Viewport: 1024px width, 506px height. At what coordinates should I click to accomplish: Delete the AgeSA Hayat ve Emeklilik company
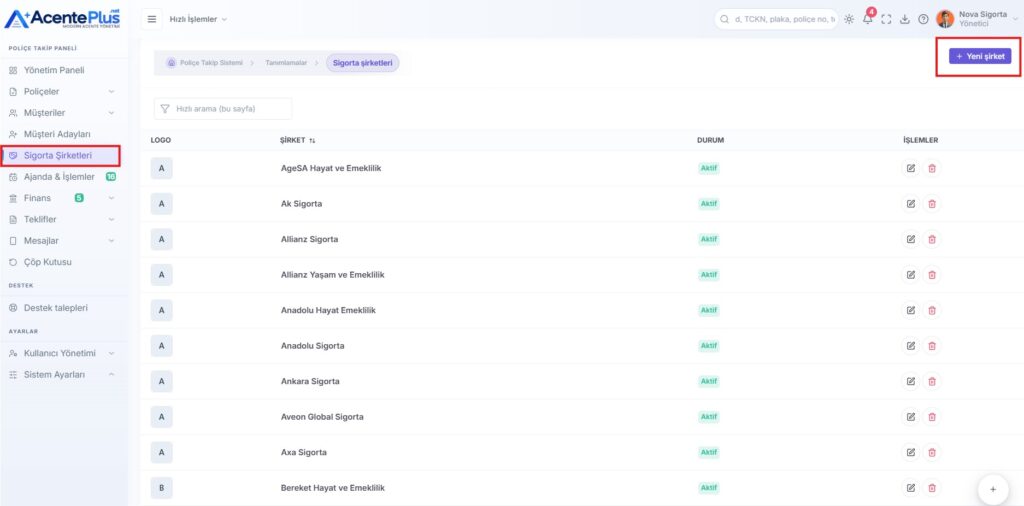(x=932, y=168)
